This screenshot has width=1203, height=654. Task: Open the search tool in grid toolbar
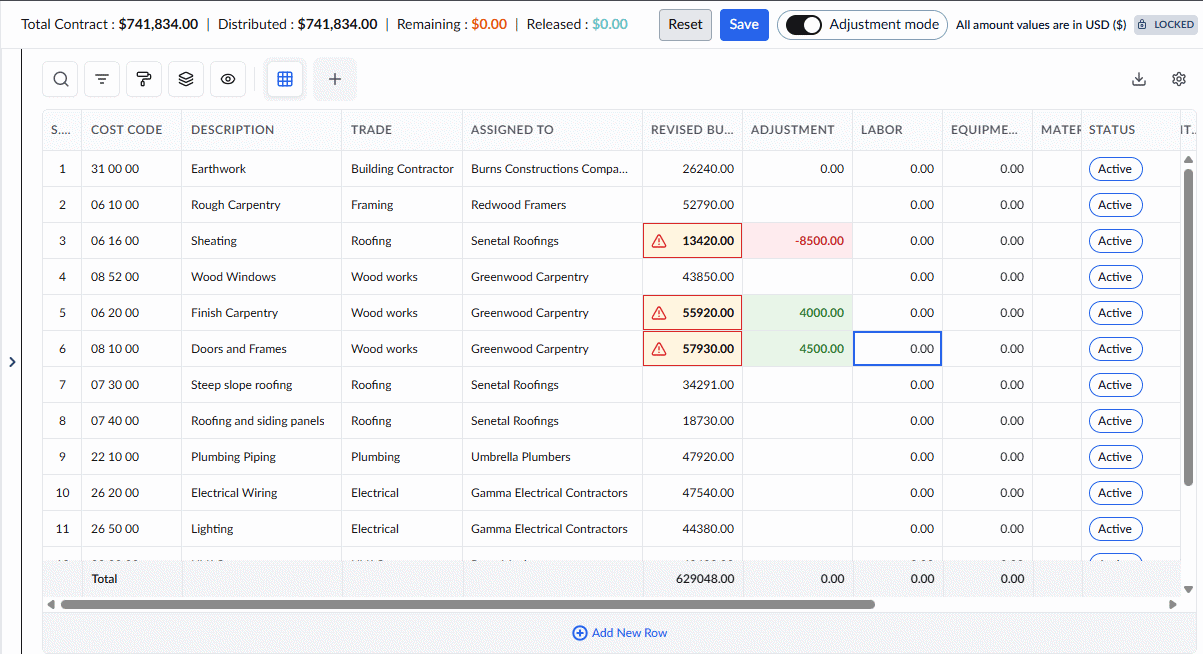pyautogui.click(x=60, y=79)
